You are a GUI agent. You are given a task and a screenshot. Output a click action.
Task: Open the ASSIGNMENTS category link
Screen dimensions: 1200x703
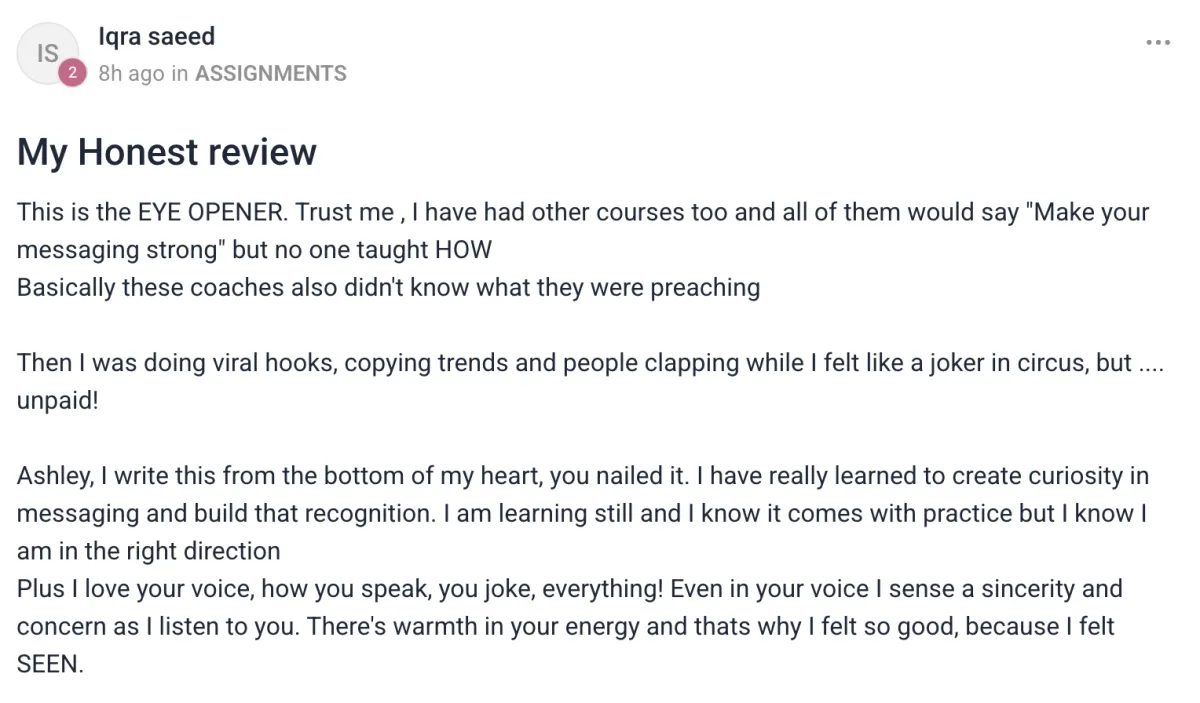(x=271, y=74)
